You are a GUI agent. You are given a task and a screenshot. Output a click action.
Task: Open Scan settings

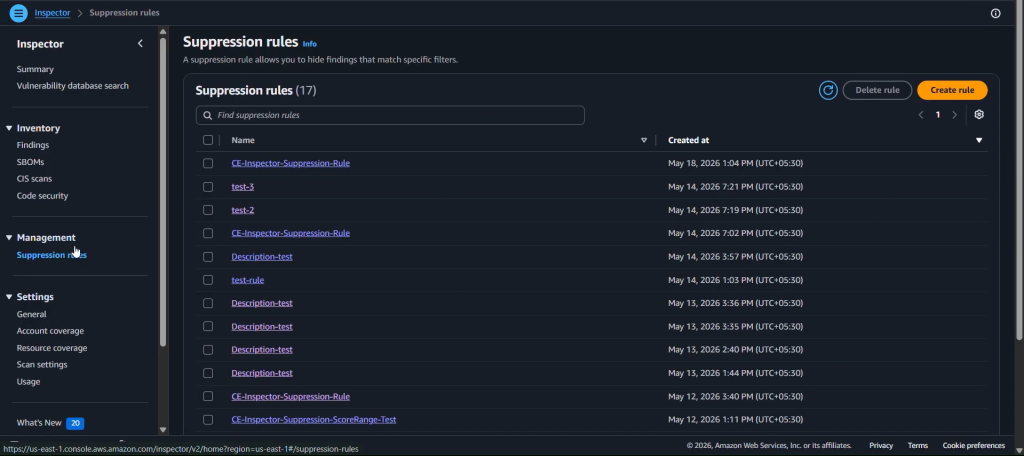point(42,365)
